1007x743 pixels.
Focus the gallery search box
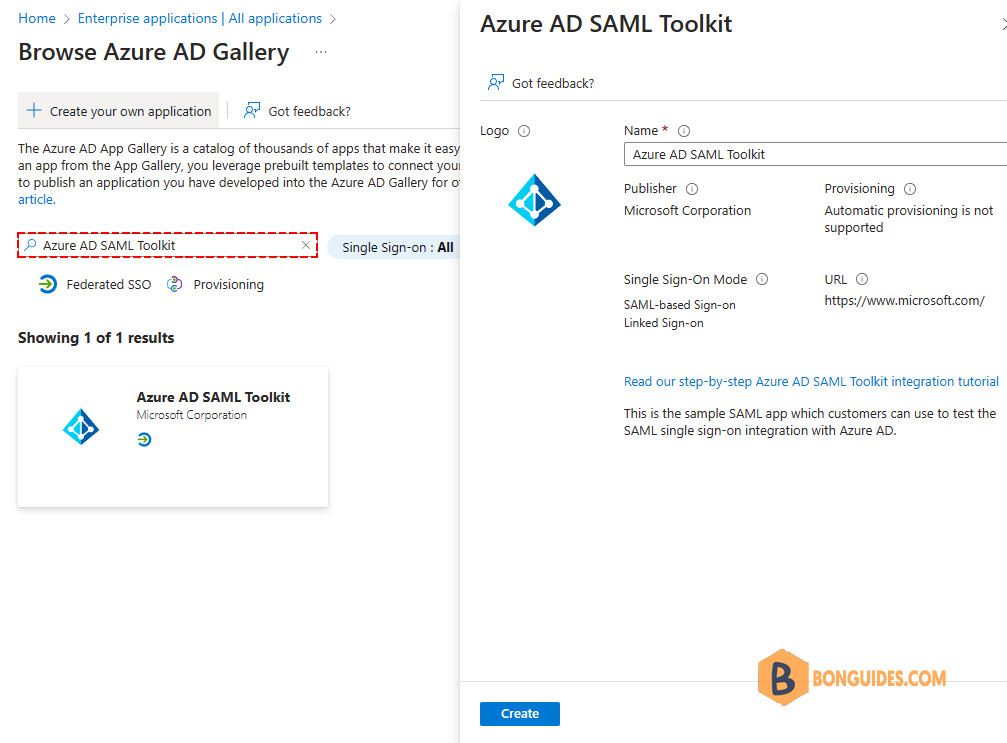[168, 245]
